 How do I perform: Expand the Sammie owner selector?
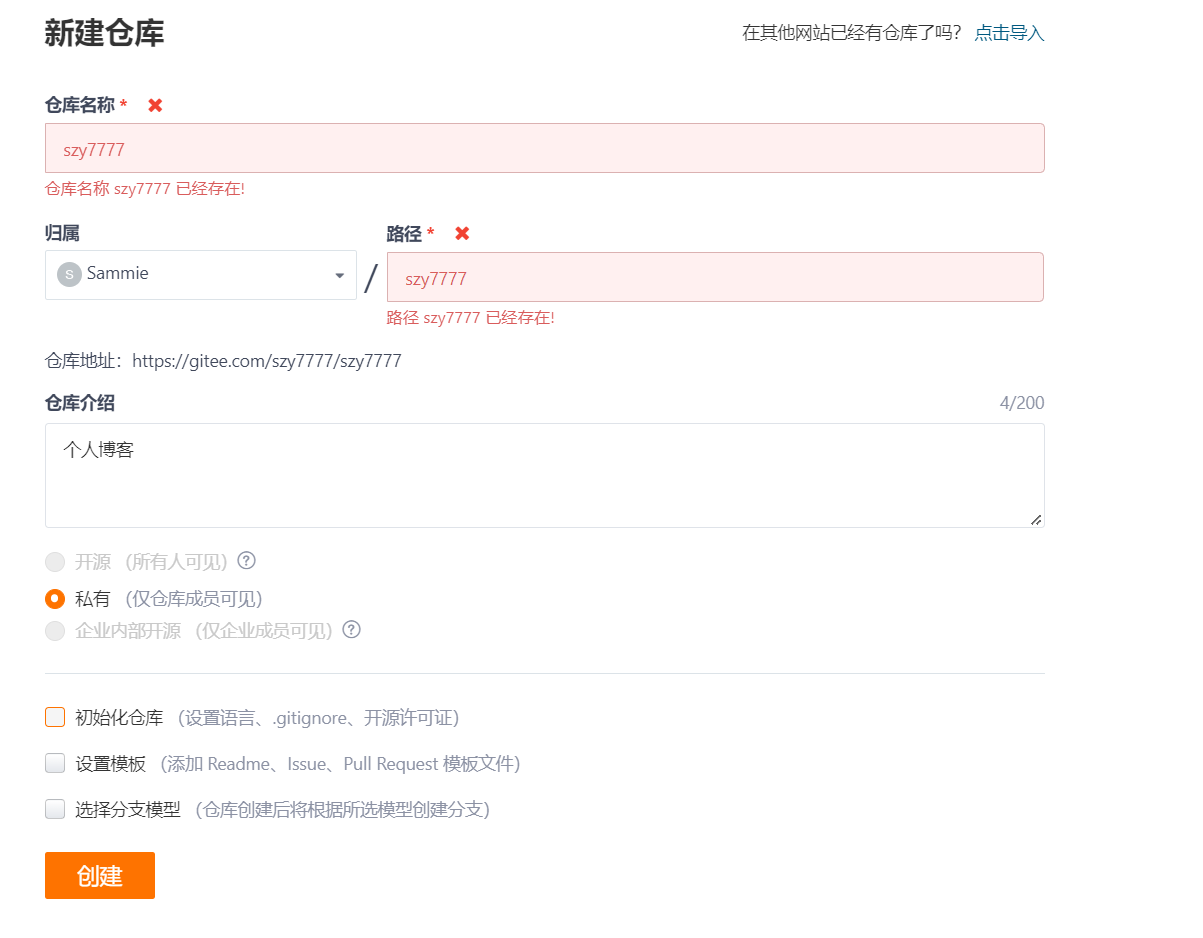200,275
